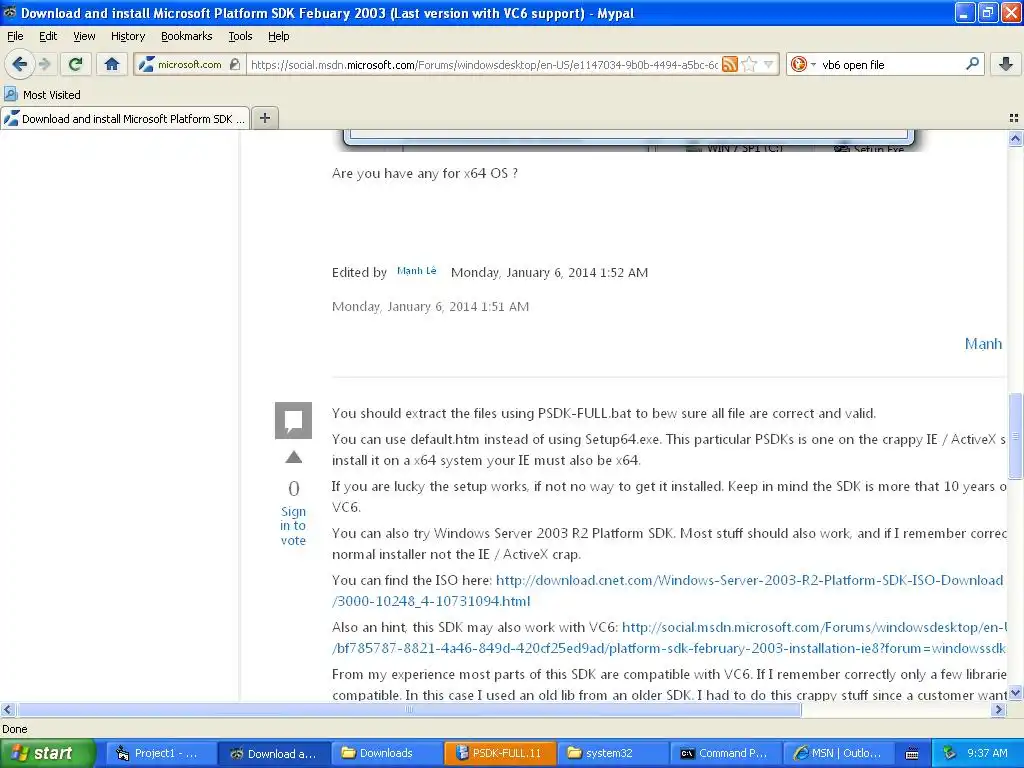The image size is (1024, 768).
Task: Go forward one page
Action: click(x=44, y=64)
